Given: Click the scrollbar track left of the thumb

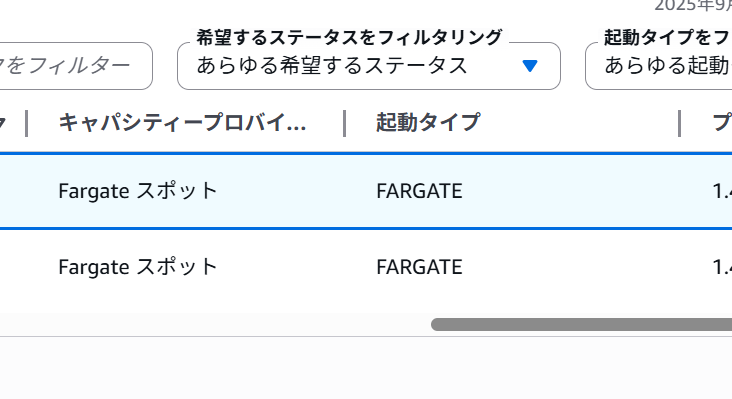Looking at the screenshot, I should pos(215,325).
